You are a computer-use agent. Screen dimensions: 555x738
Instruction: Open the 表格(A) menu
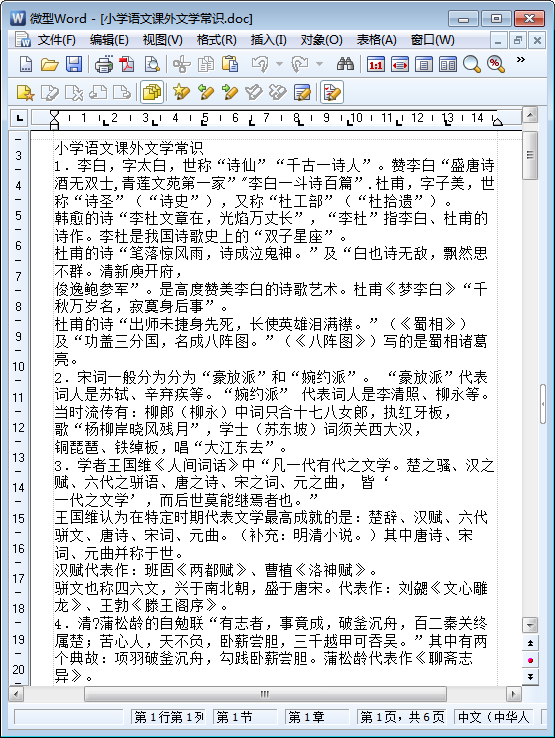point(377,40)
